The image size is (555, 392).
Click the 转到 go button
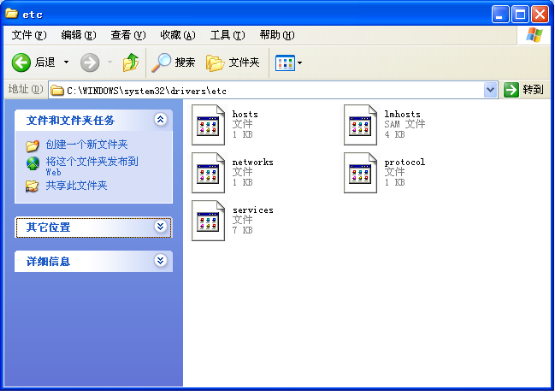[524, 90]
